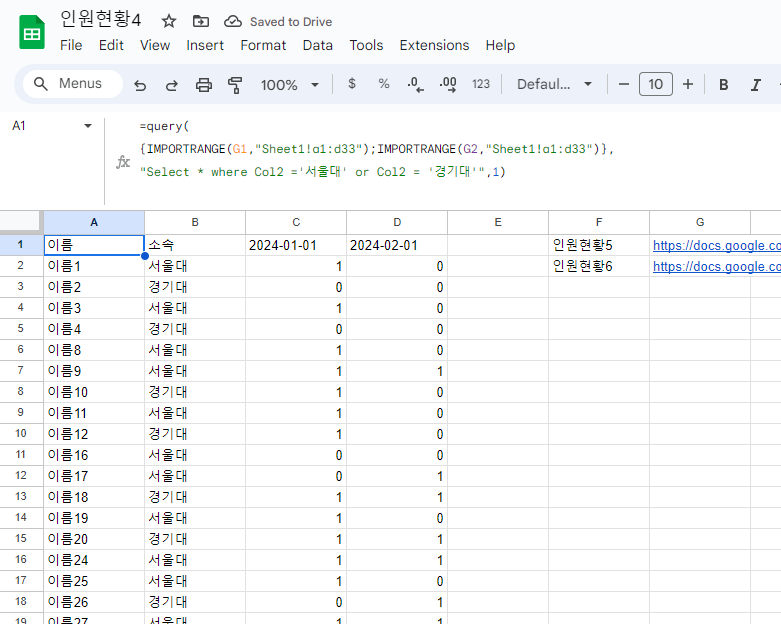Increase font size with plus button
Viewport: 781px width, 624px height.
point(688,84)
